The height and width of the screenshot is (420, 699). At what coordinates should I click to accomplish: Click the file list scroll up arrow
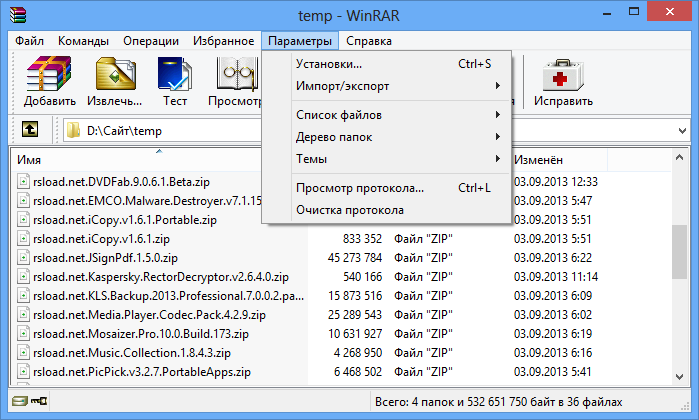[679, 157]
